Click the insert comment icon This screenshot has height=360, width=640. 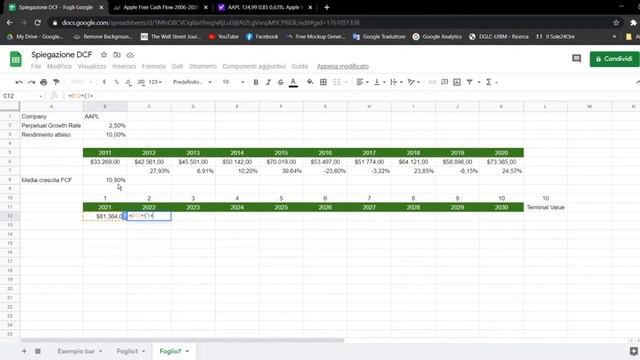click(444, 82)
